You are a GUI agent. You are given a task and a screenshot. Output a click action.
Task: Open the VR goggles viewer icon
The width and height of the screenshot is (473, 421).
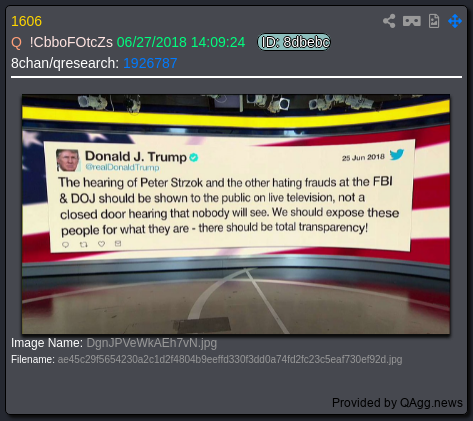click(412, 21)
